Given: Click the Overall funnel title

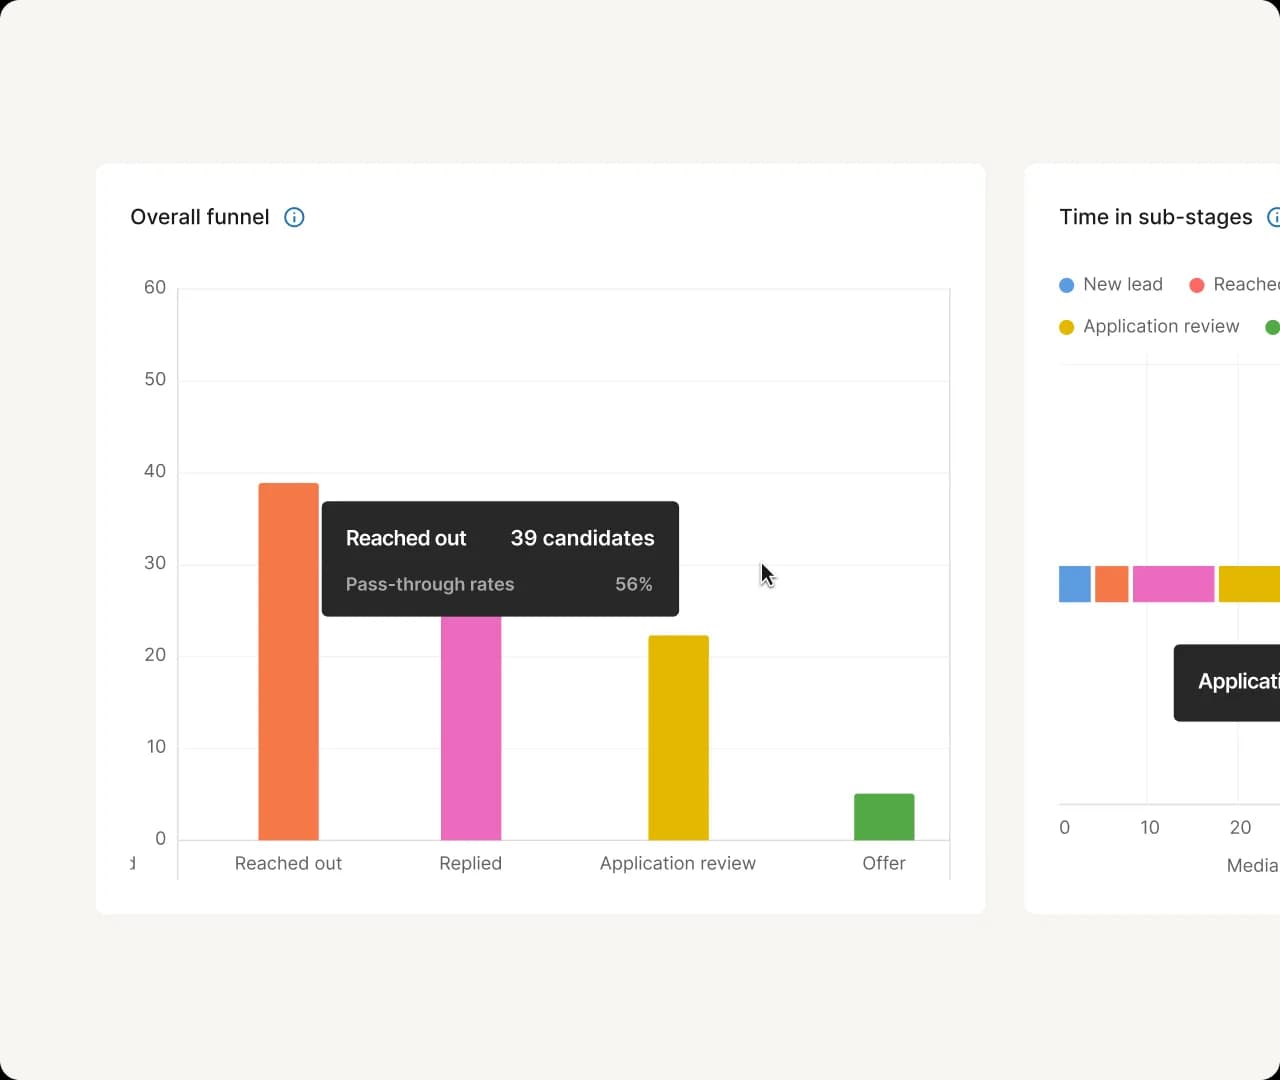Looking at the screenshot, I should coord(200,217).
